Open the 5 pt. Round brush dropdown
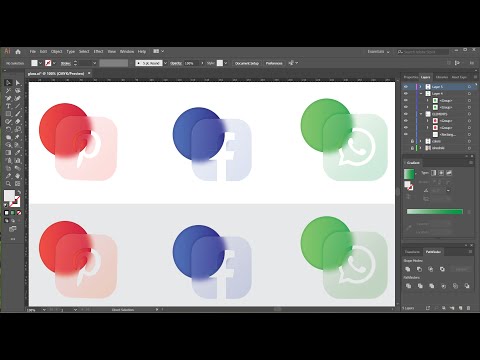480x360 pixels. (165, 63)
